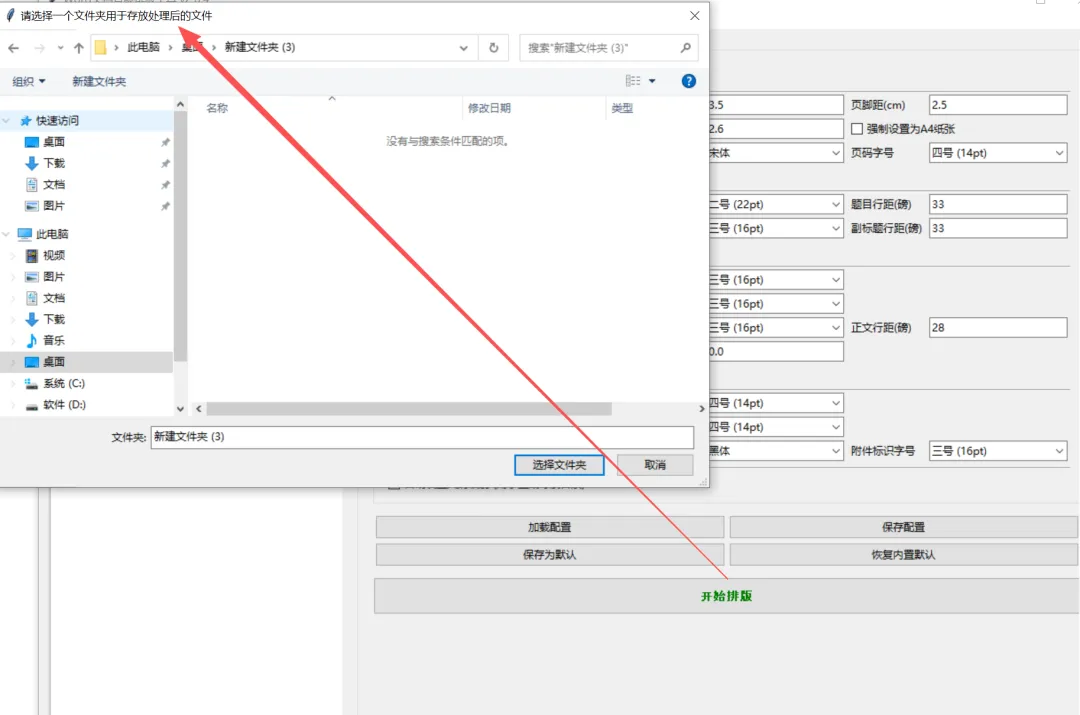Select 此电脑 in the navigation tree
This screenshot has height=715, width=1080.
coord(52,234)
